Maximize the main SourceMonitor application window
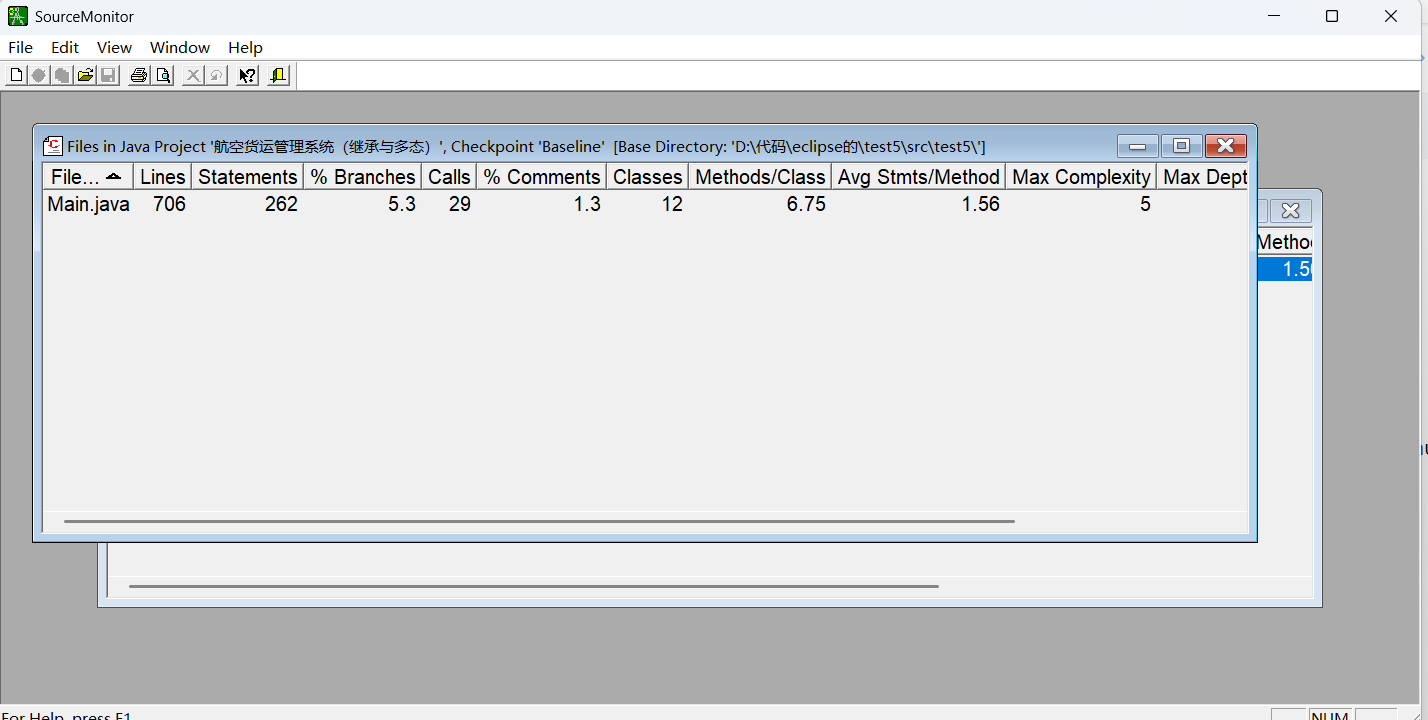This screenshot has height=720, width=1428. [1332, 16]
